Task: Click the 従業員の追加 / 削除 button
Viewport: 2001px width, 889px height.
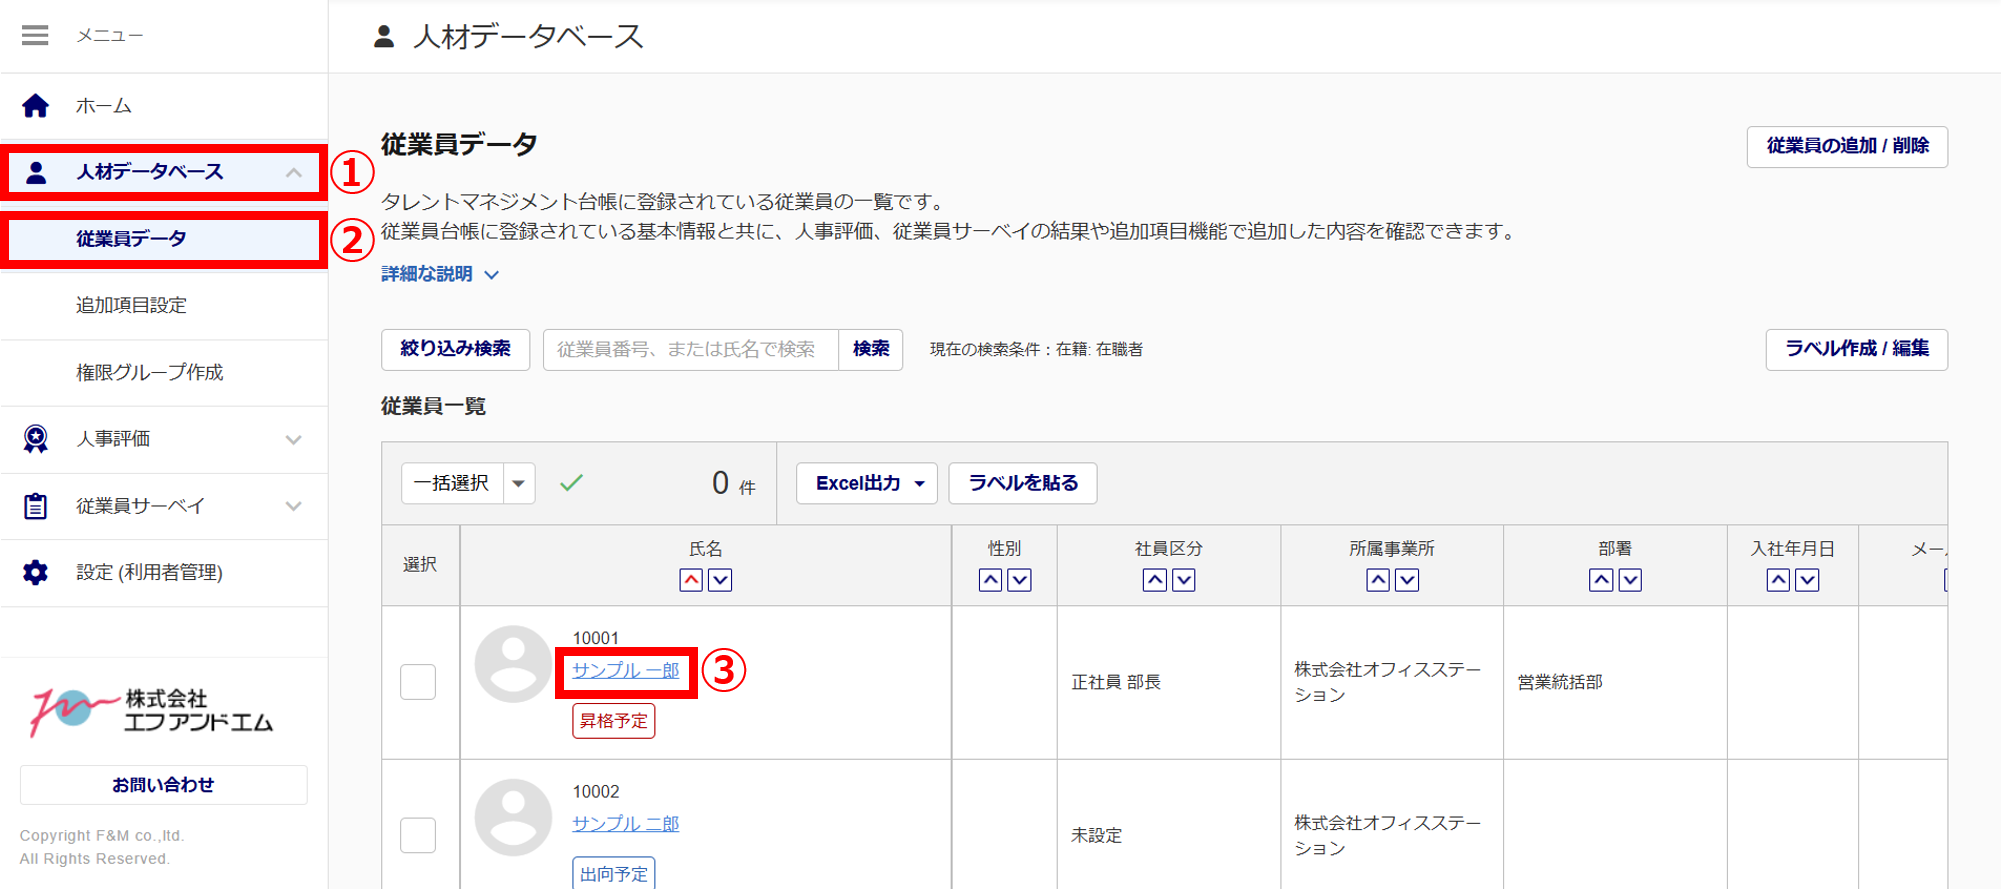Action: (x=1846, y=147)
